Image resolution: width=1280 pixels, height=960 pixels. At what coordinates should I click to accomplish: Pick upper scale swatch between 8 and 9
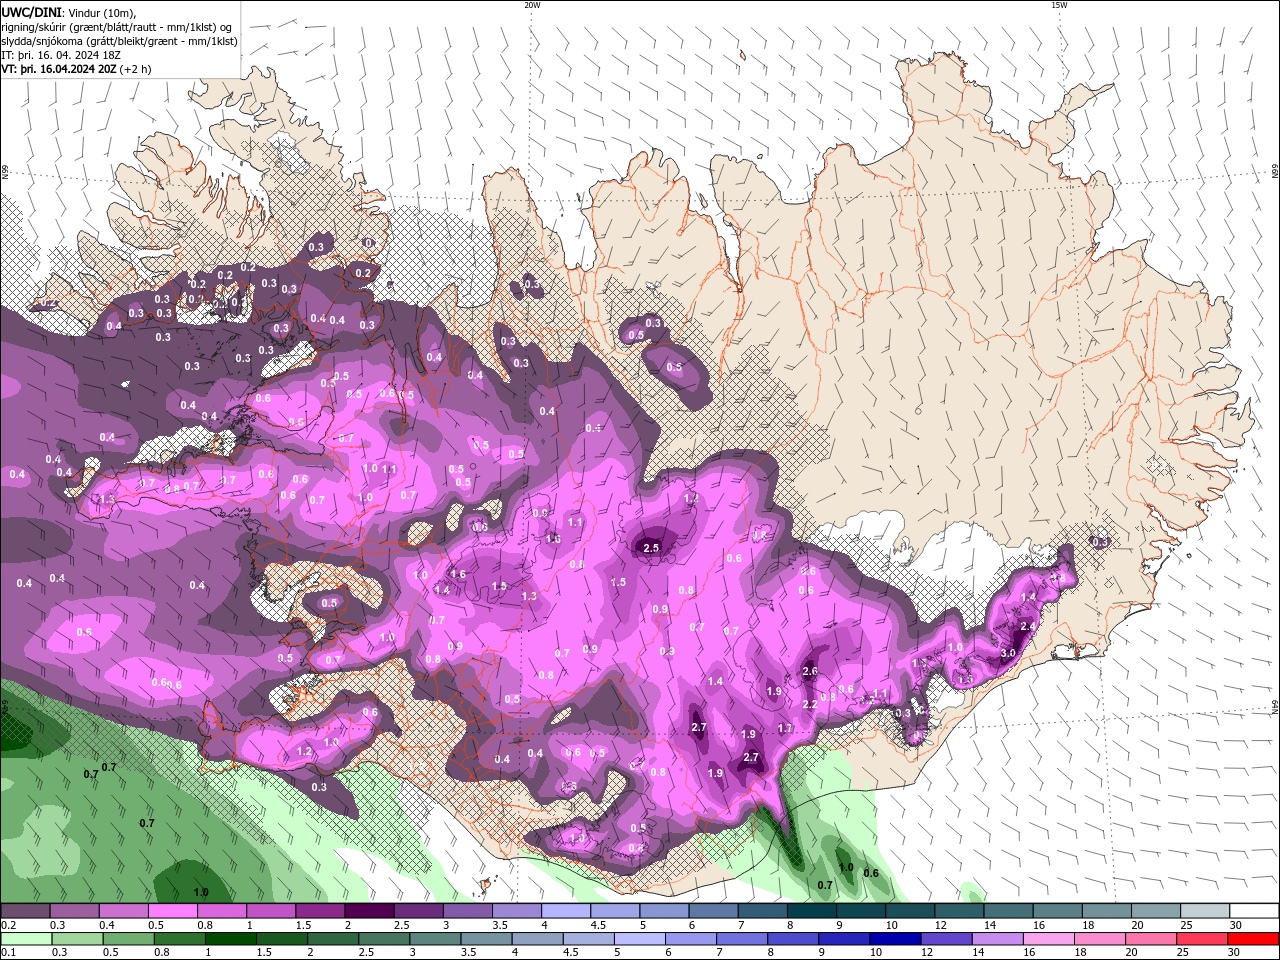812,911
